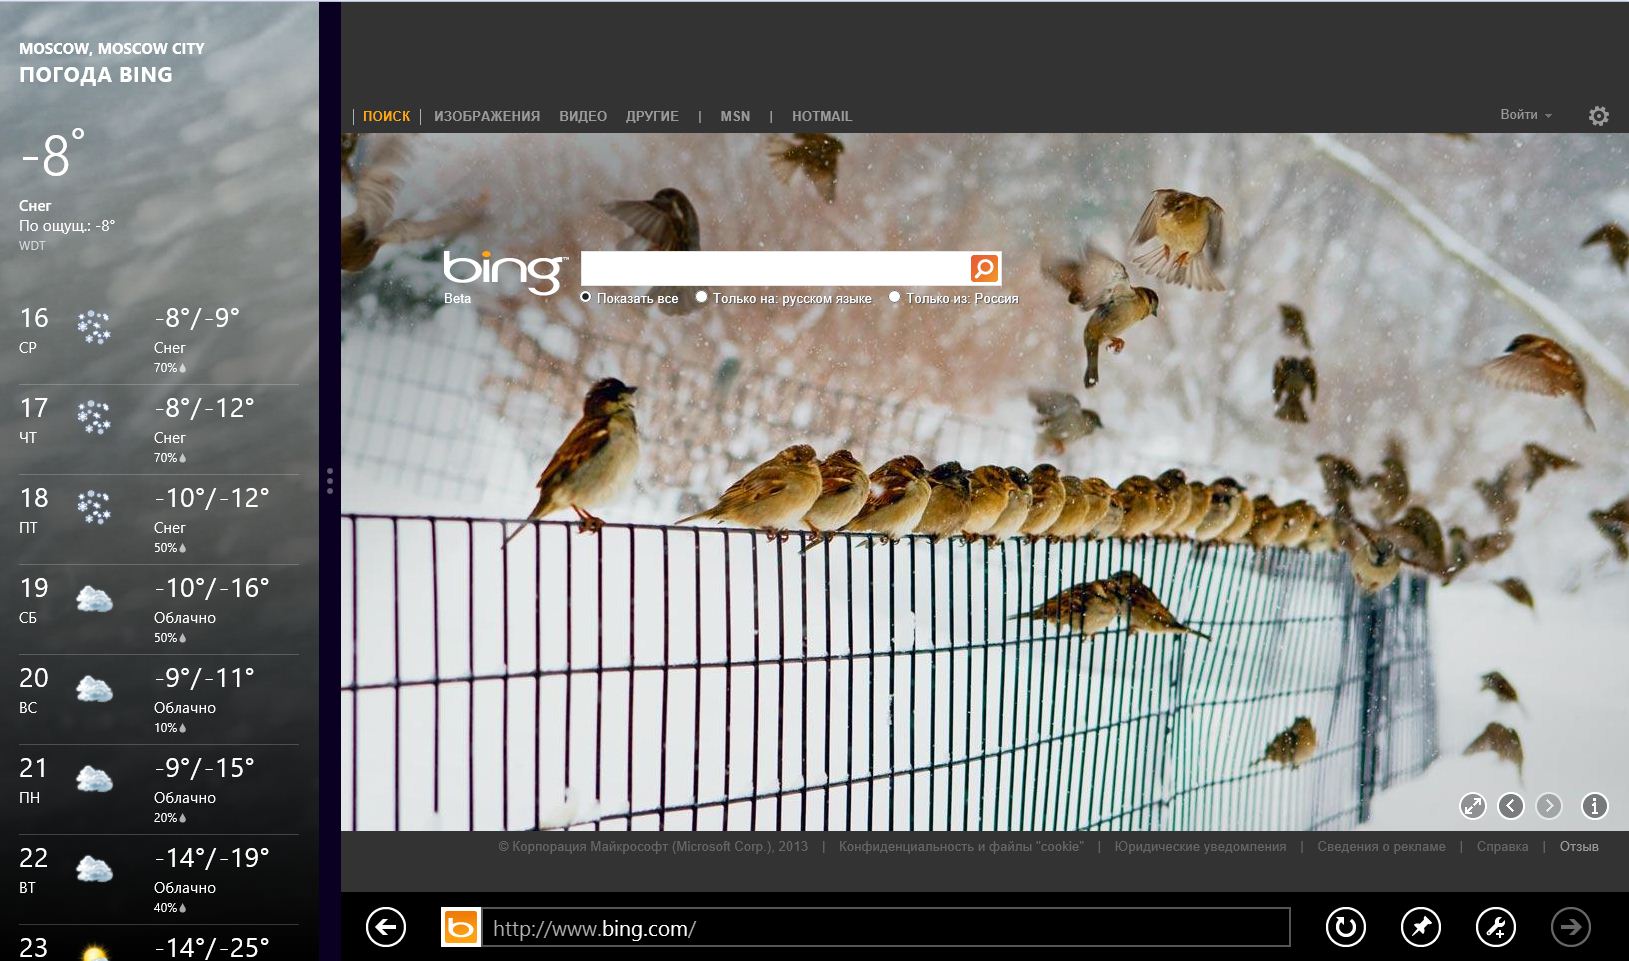Open the ВИДЕО tab
Viewport: 1629px width, 961px height.
[583, 116]
